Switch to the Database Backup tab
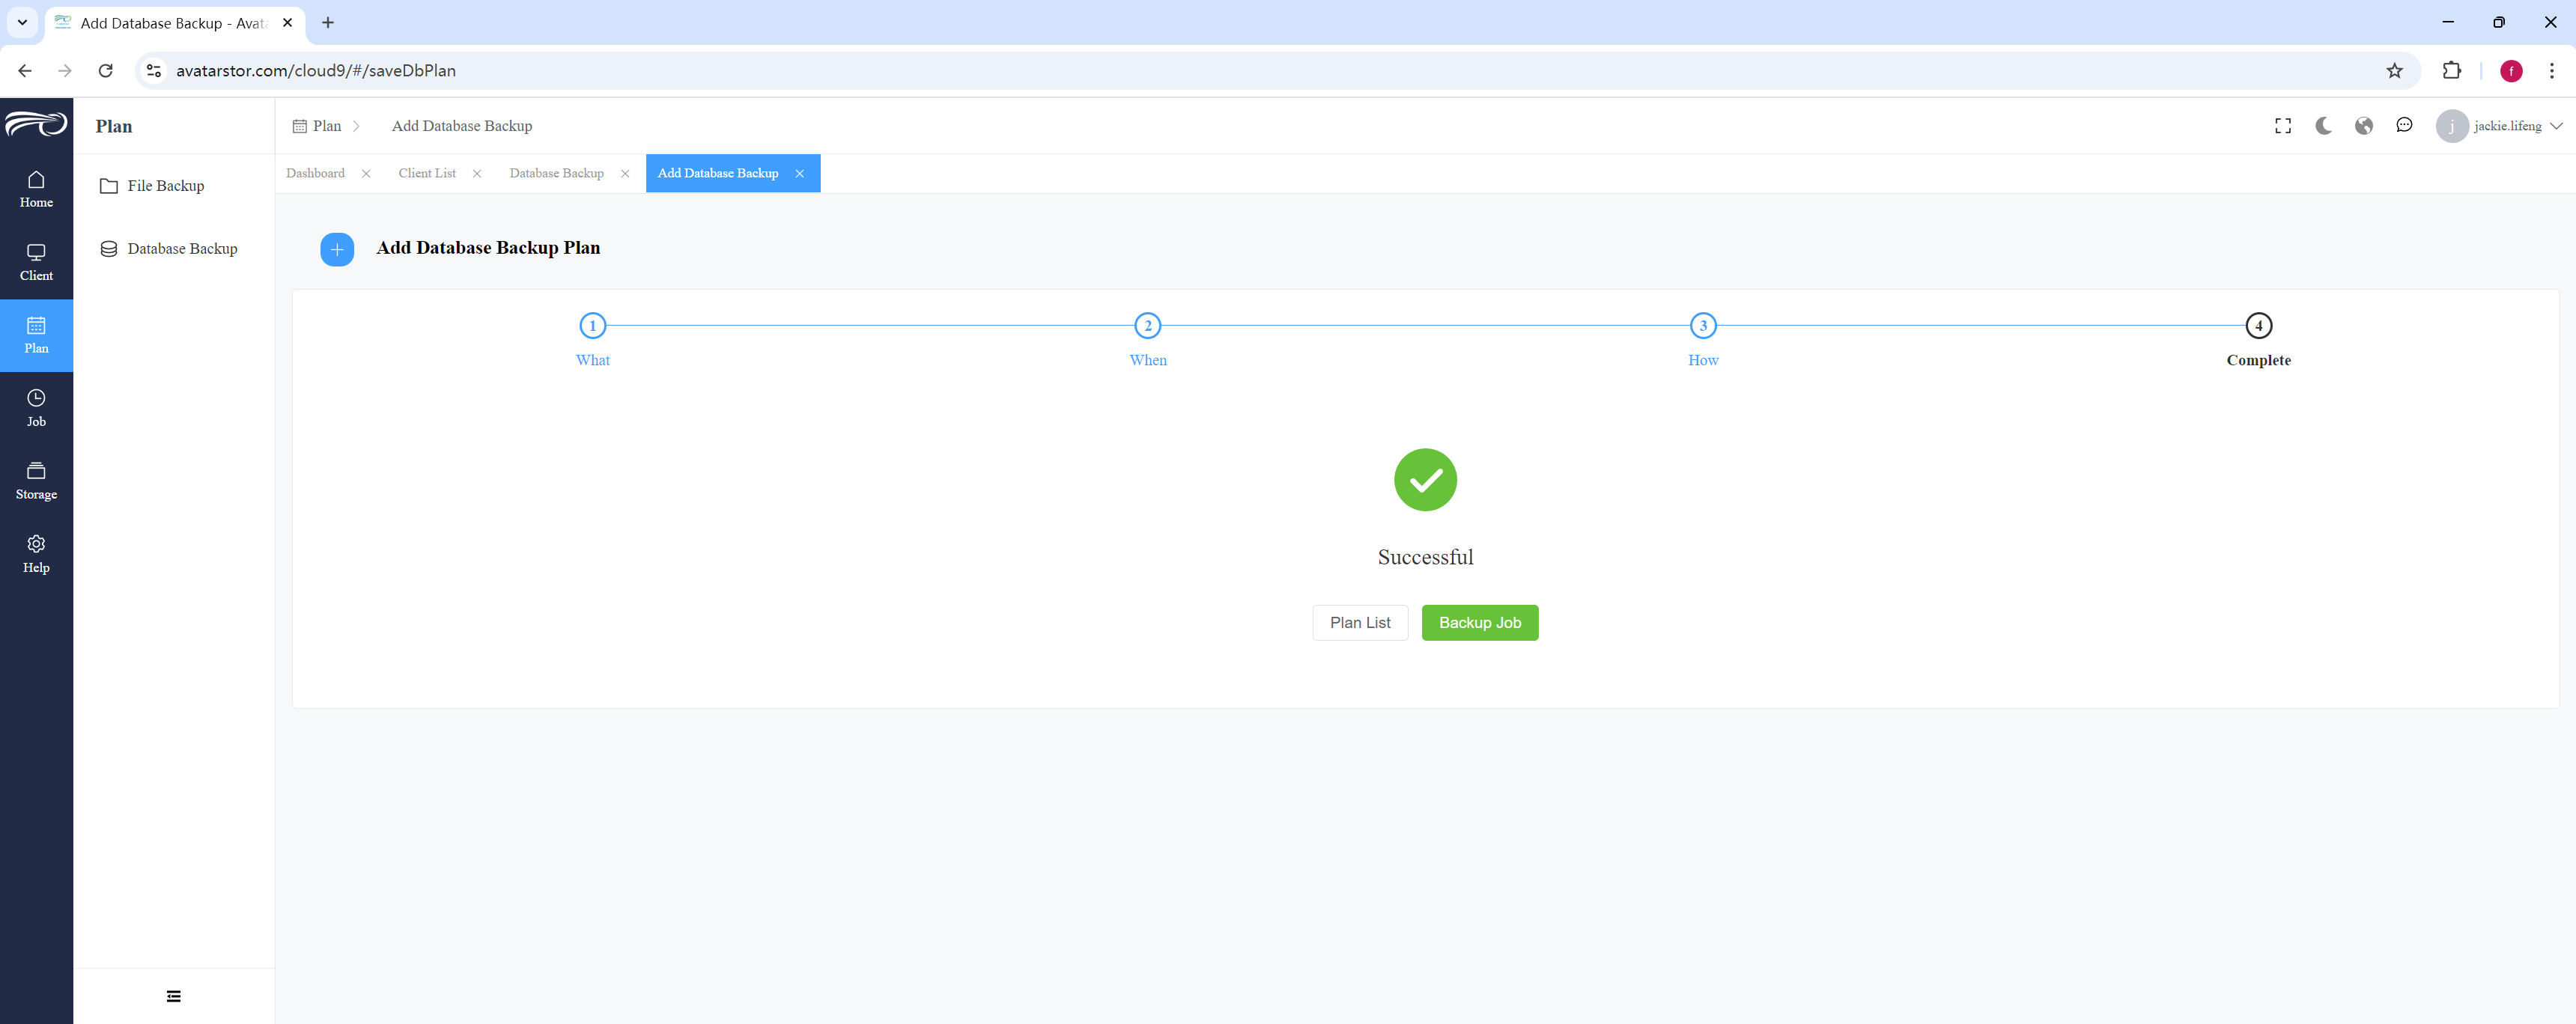 tap(556, 173)
